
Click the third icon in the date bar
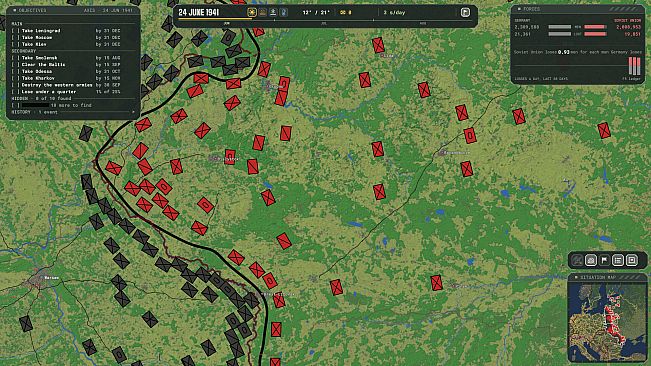click(273, 12)
